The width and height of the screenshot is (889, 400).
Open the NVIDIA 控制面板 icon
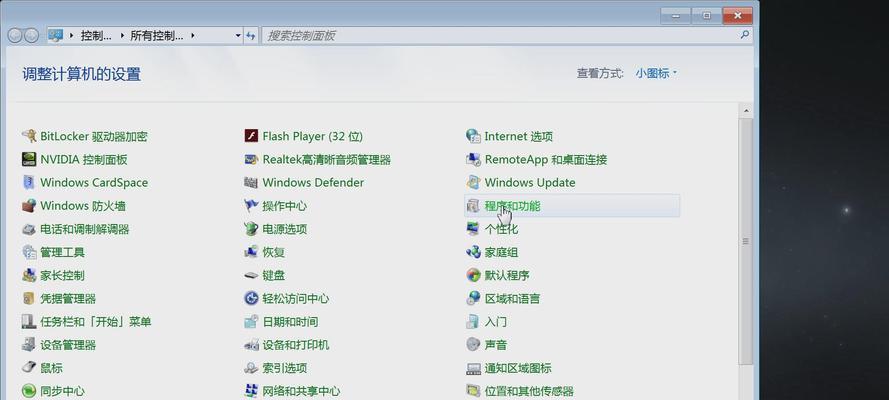(29, 159)
